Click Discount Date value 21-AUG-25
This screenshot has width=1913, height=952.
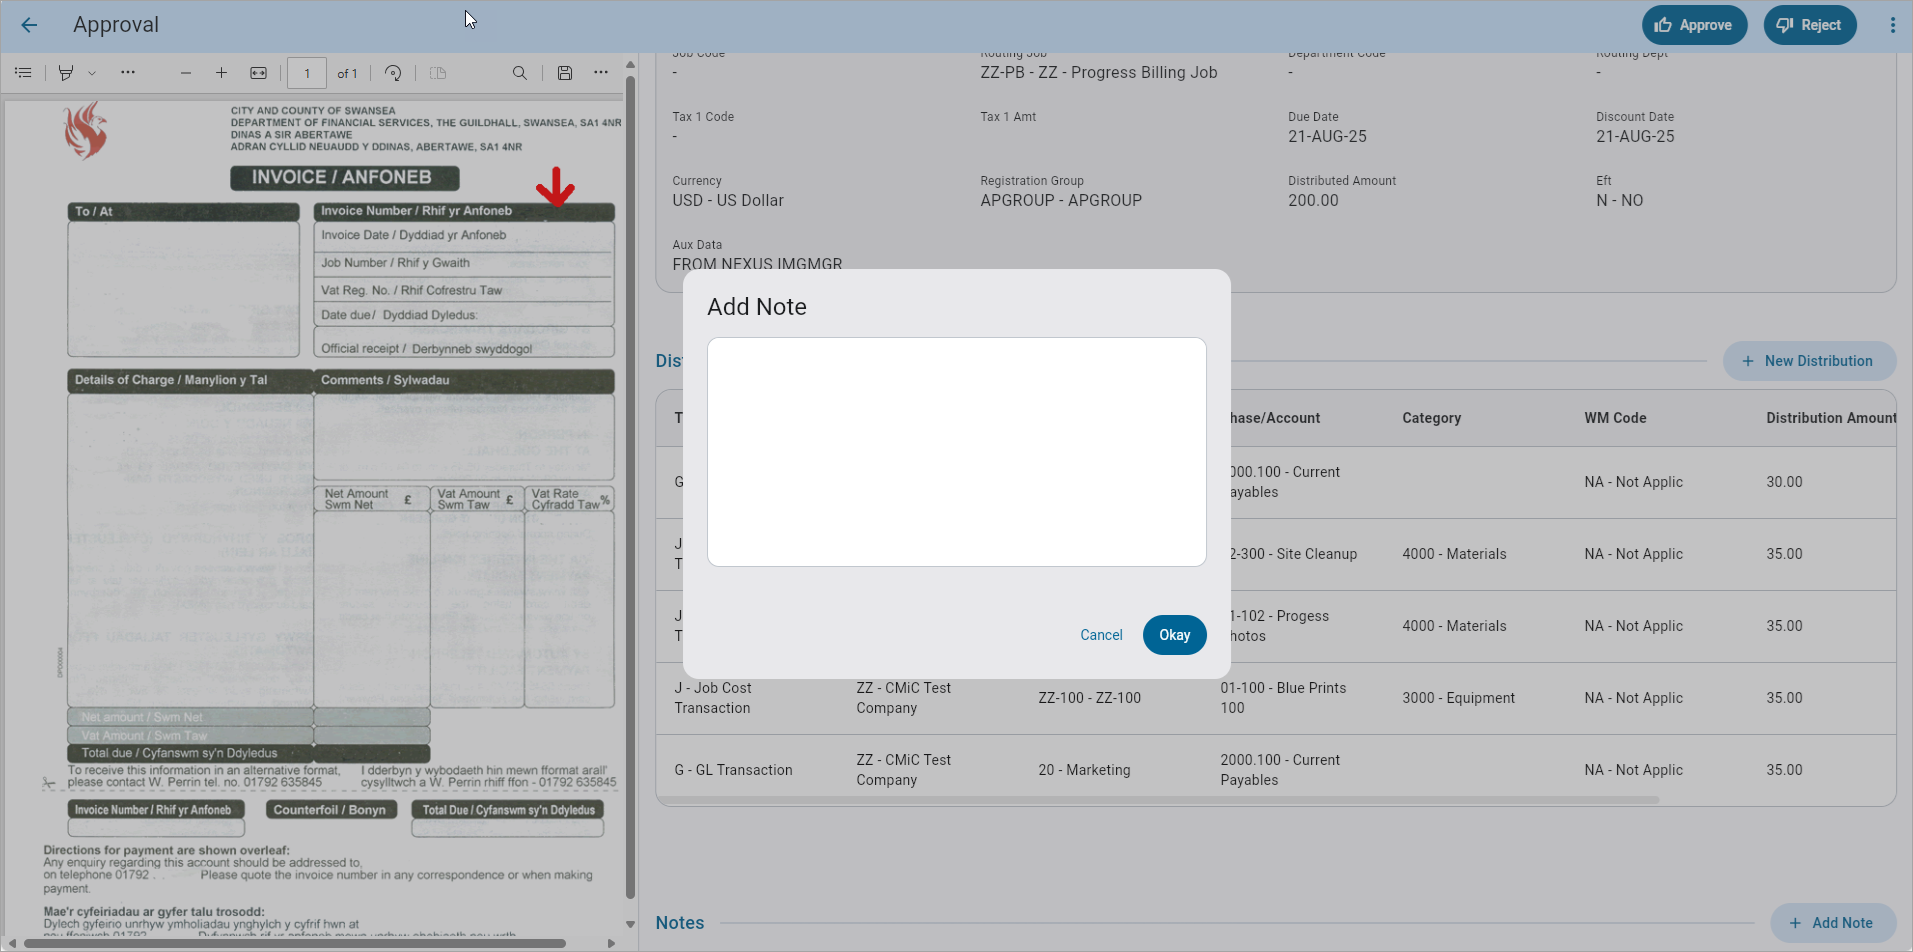pos(1635,136)
